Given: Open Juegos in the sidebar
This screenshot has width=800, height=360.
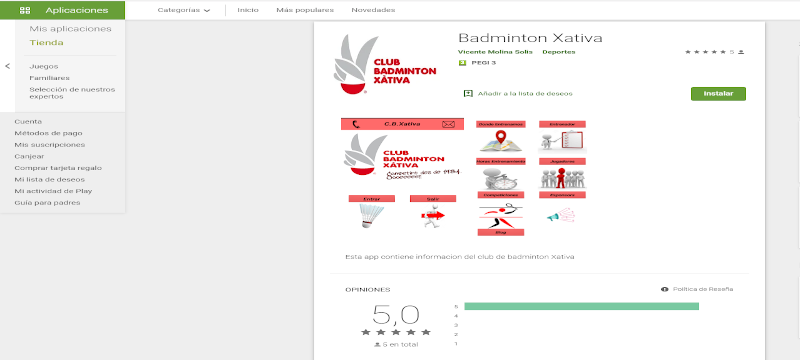Looking at the screenshot, I should tap(44, 66).
